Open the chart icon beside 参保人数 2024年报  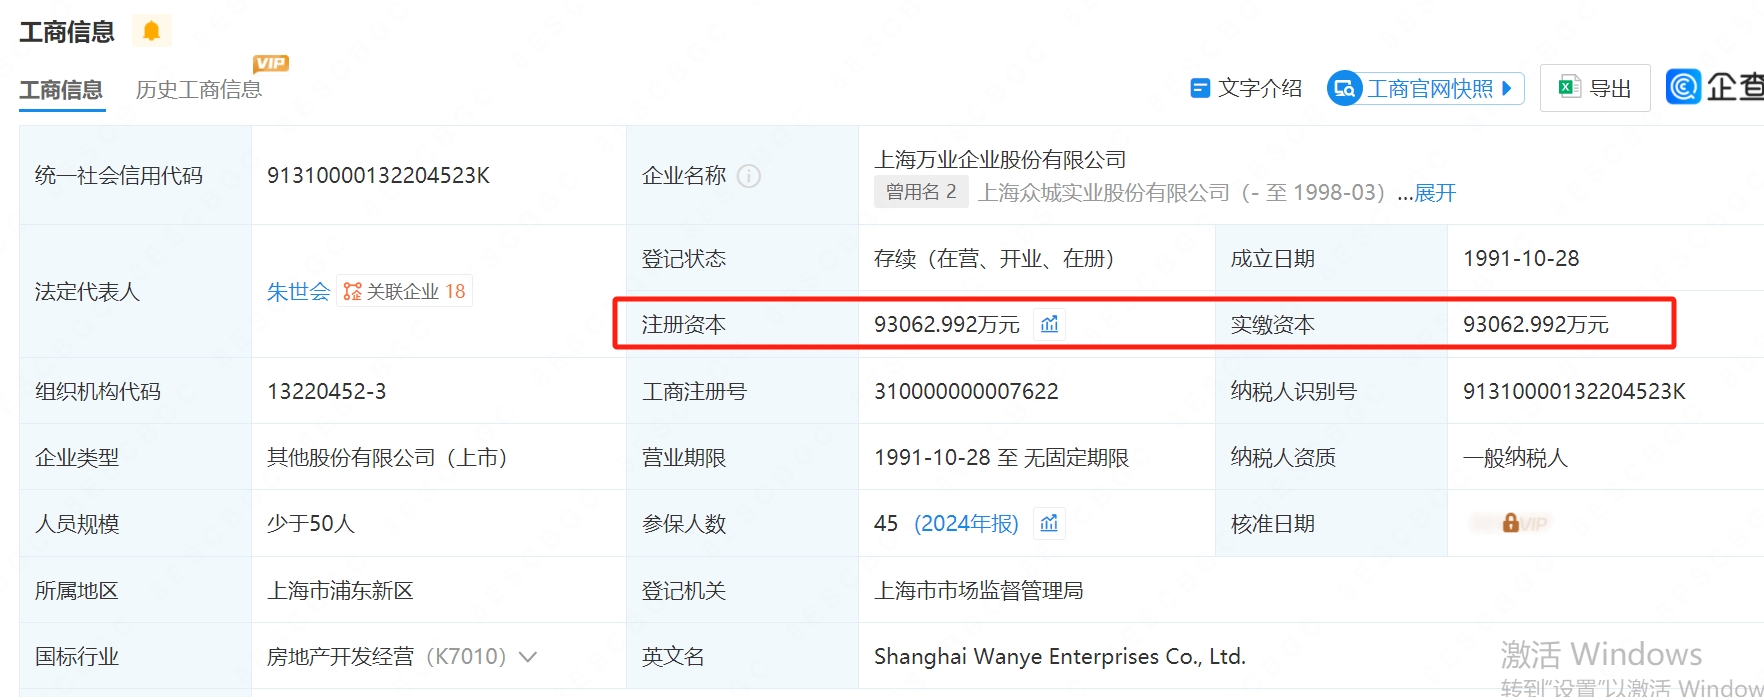click(1049, 523)
